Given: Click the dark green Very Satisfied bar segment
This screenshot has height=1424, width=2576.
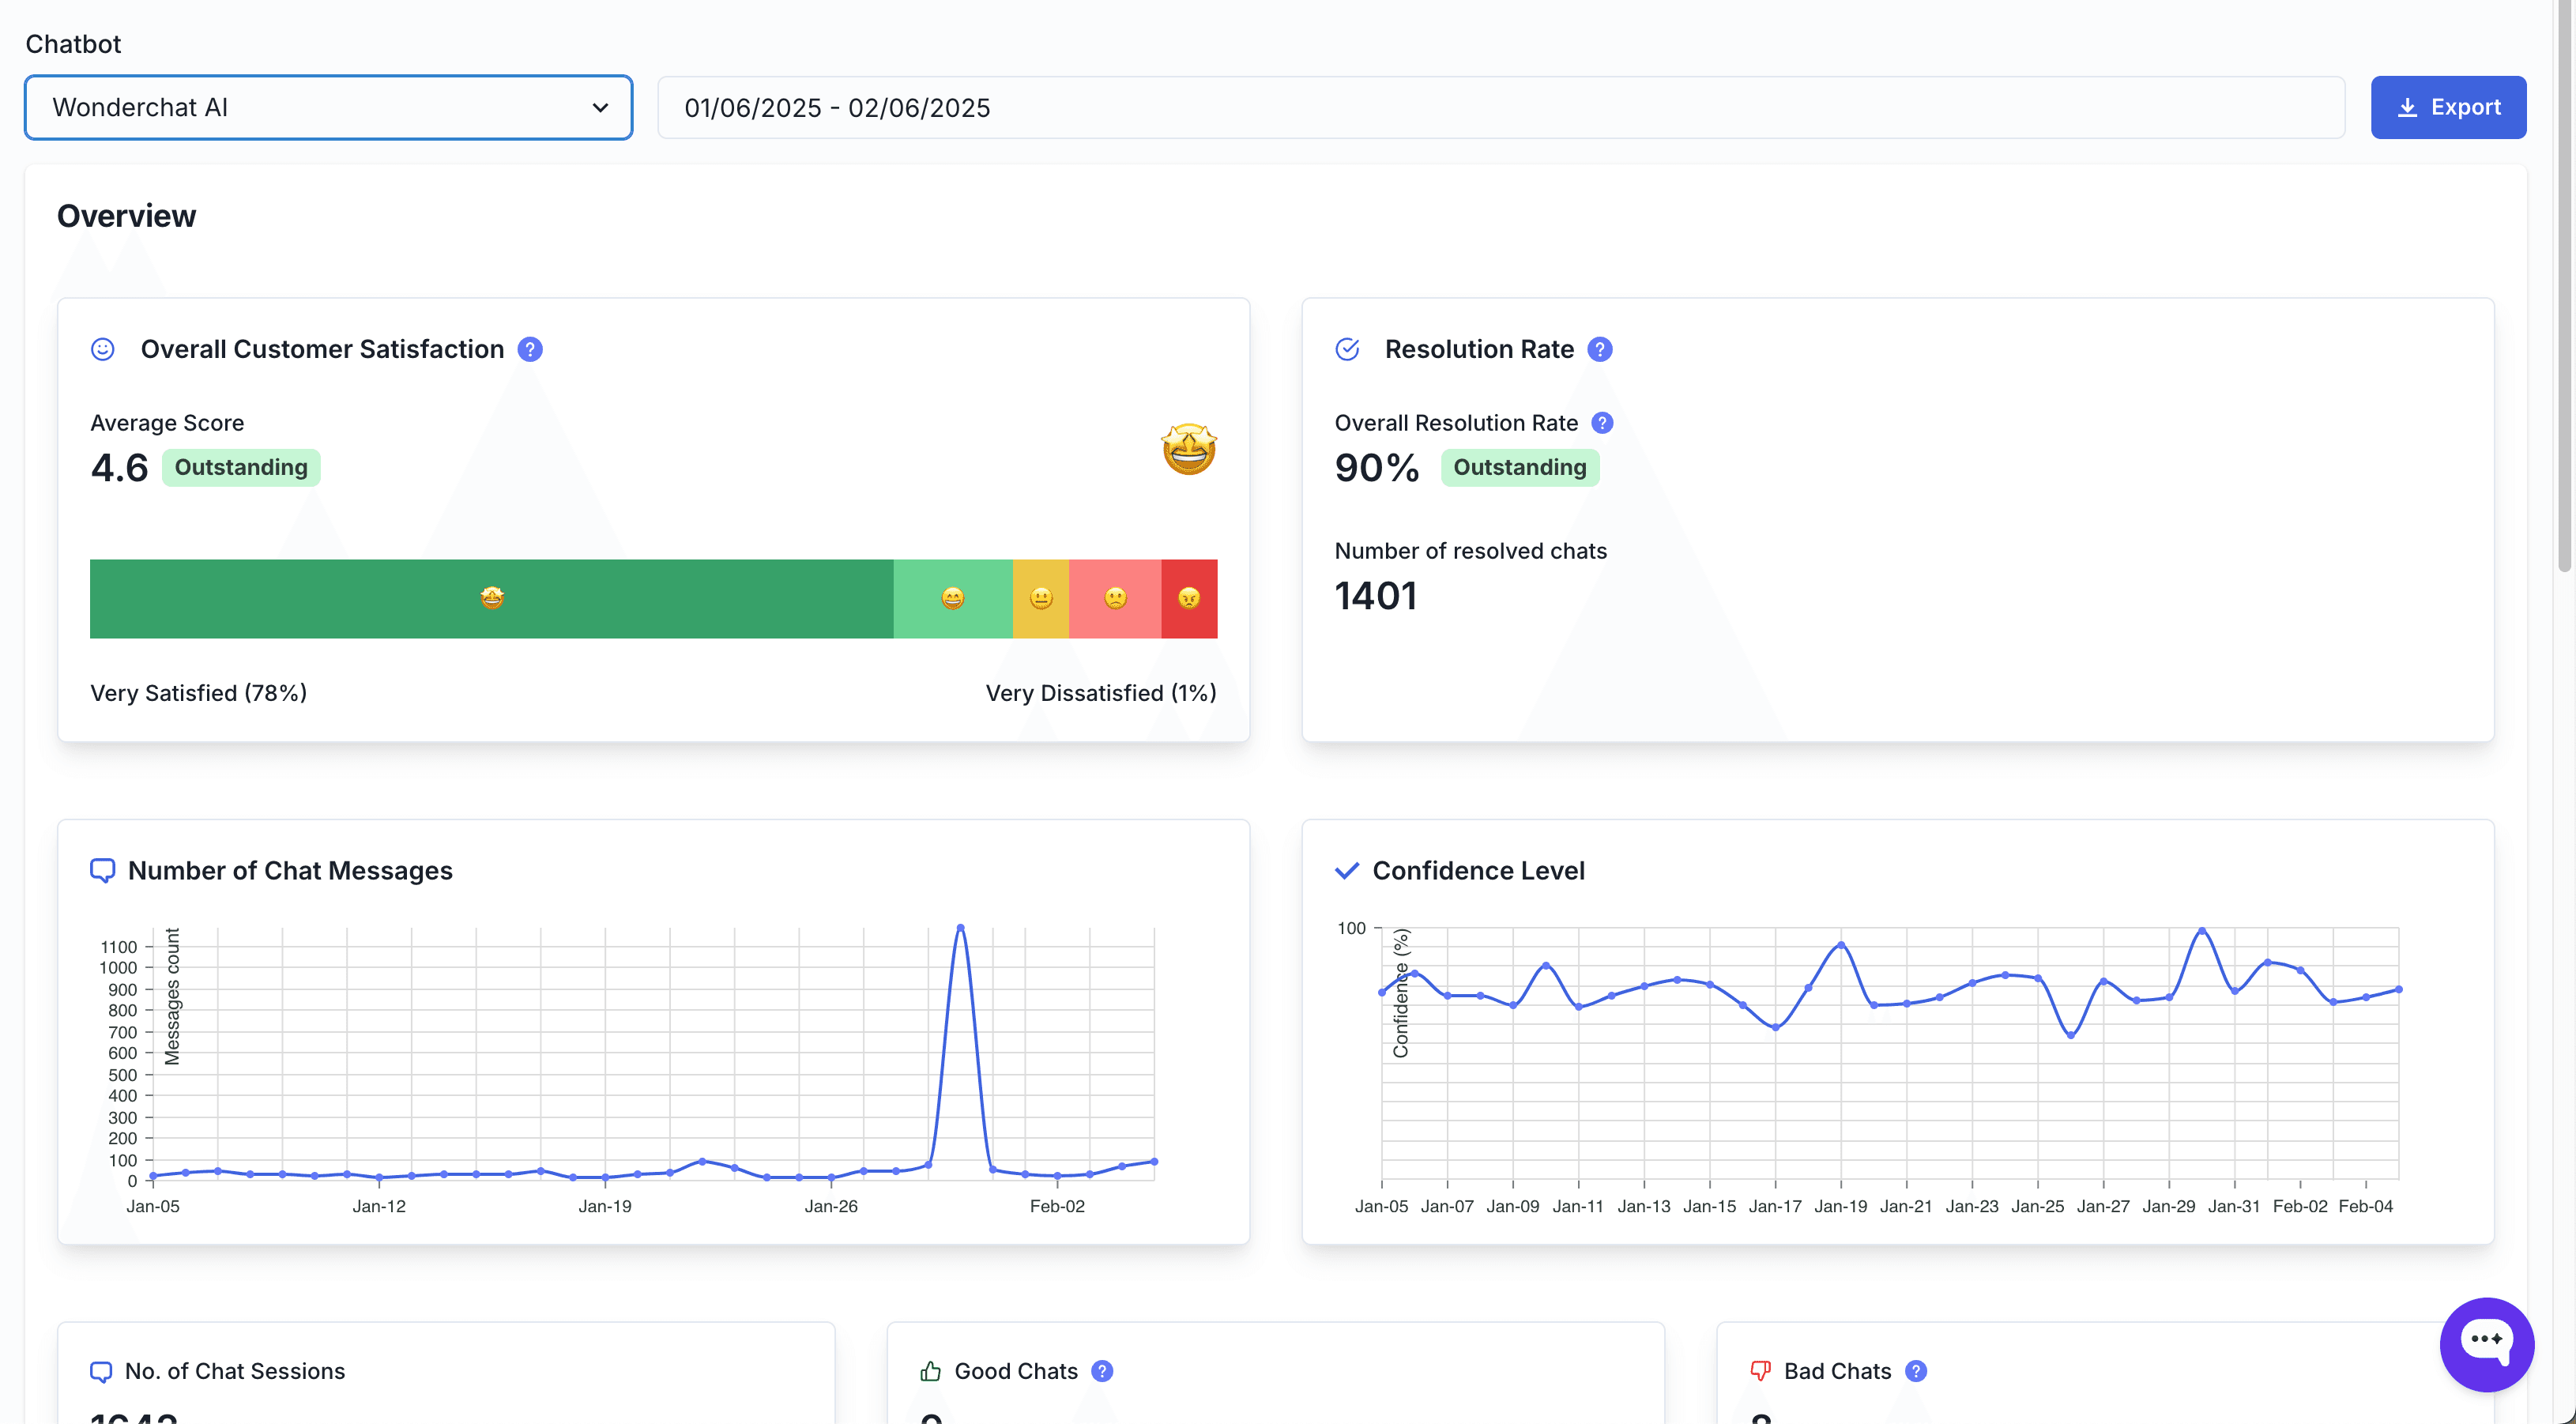Looking at the screenshot, I should pyautogui.click(x=491, y=598).
